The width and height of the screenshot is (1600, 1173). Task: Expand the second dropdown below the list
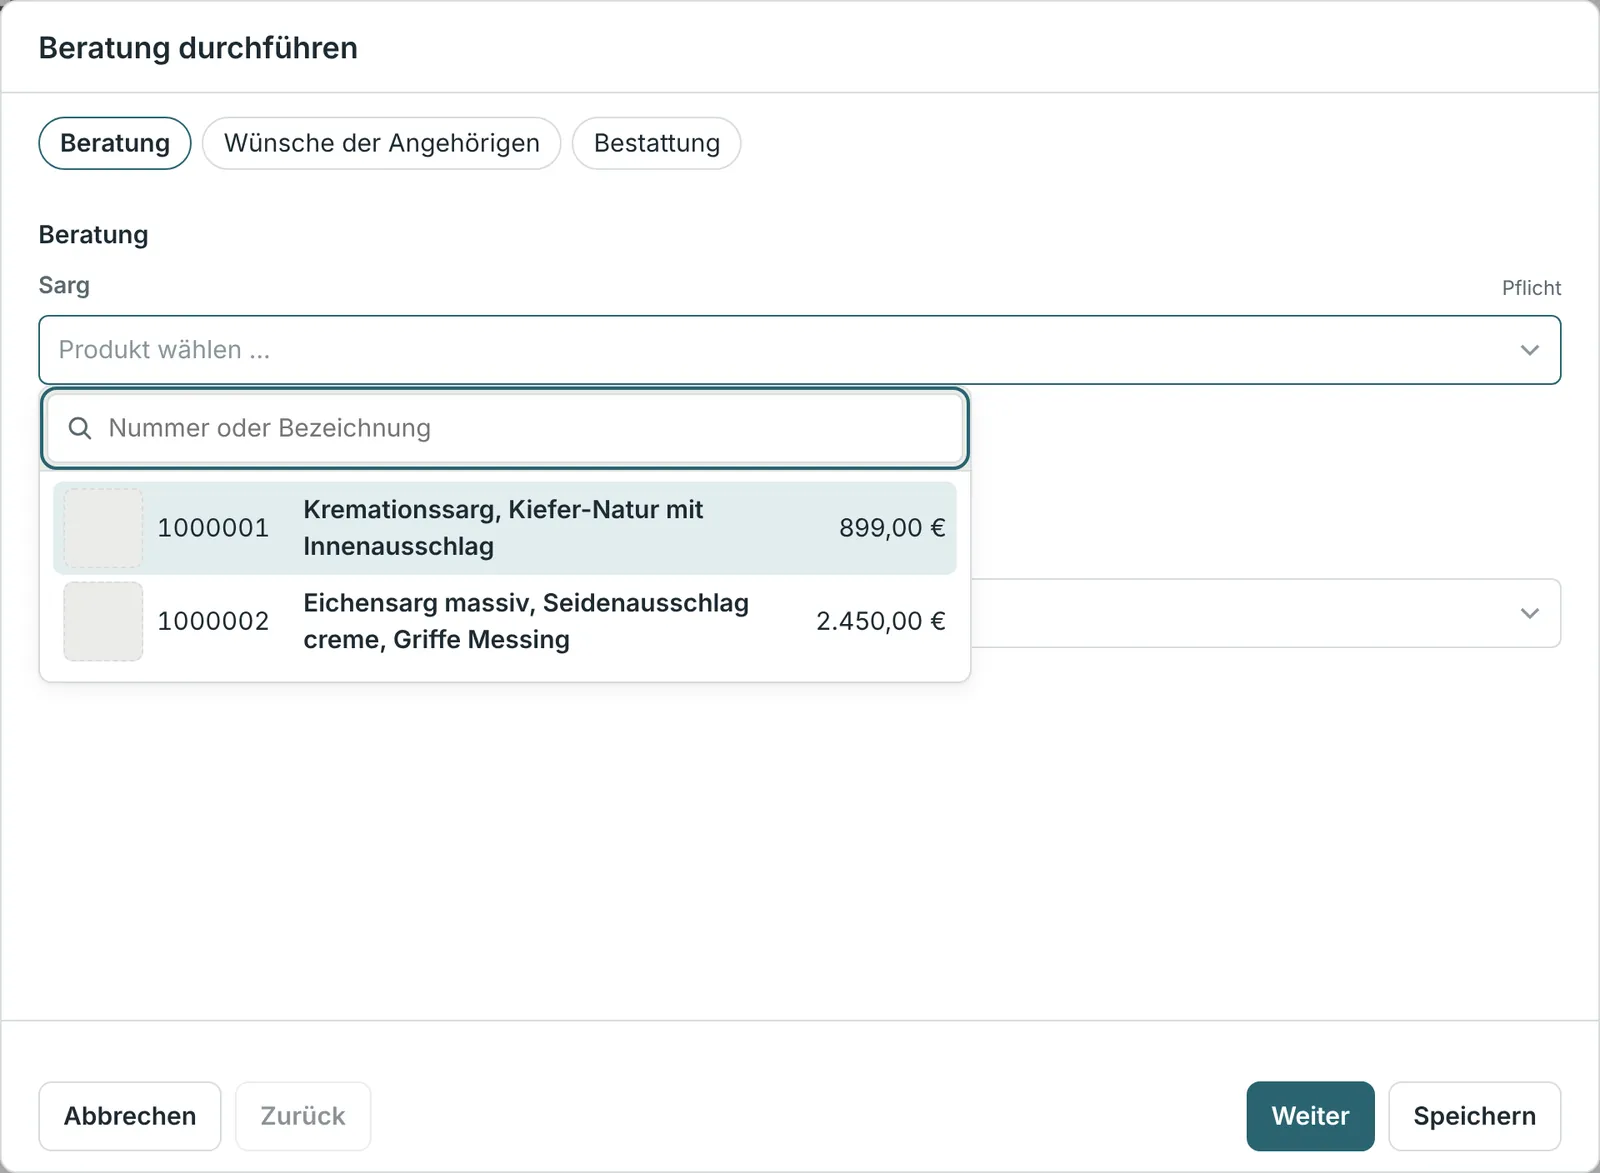1529,613
